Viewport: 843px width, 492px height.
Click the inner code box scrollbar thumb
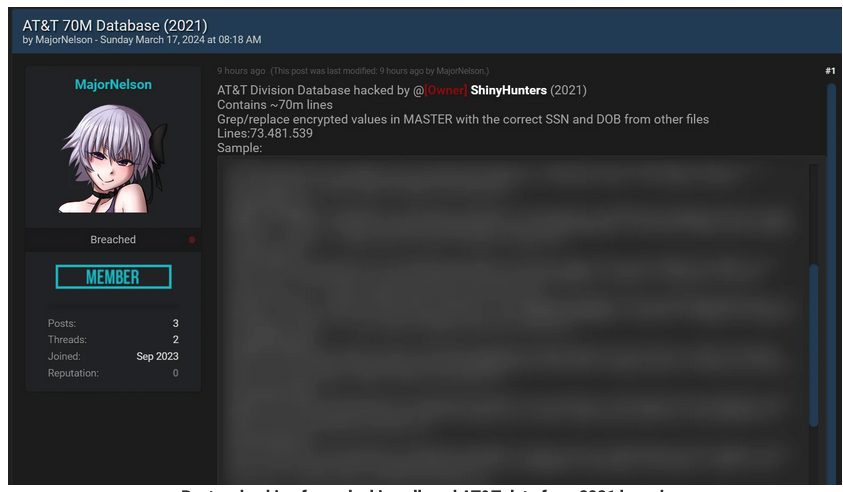coord(813,345)
